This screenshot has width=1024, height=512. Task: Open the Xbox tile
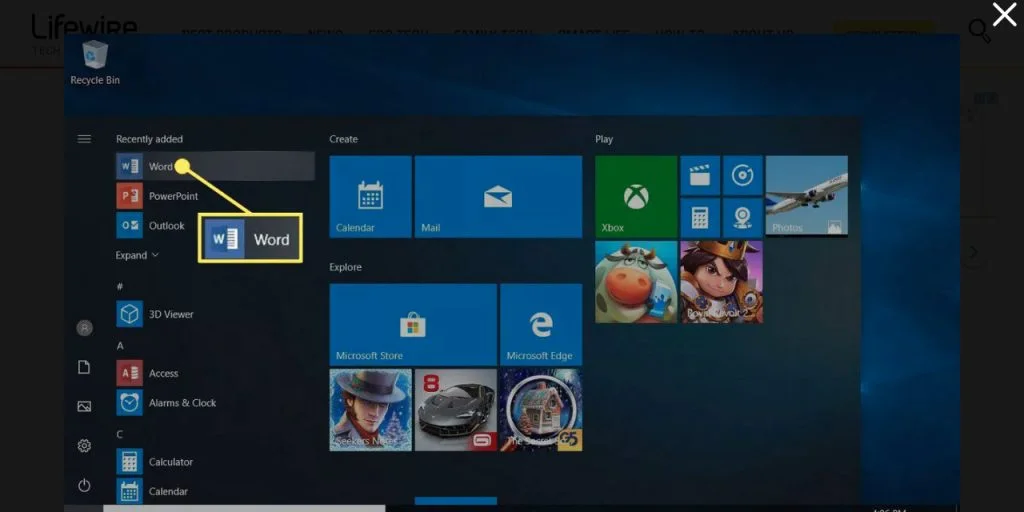(636, 197)
